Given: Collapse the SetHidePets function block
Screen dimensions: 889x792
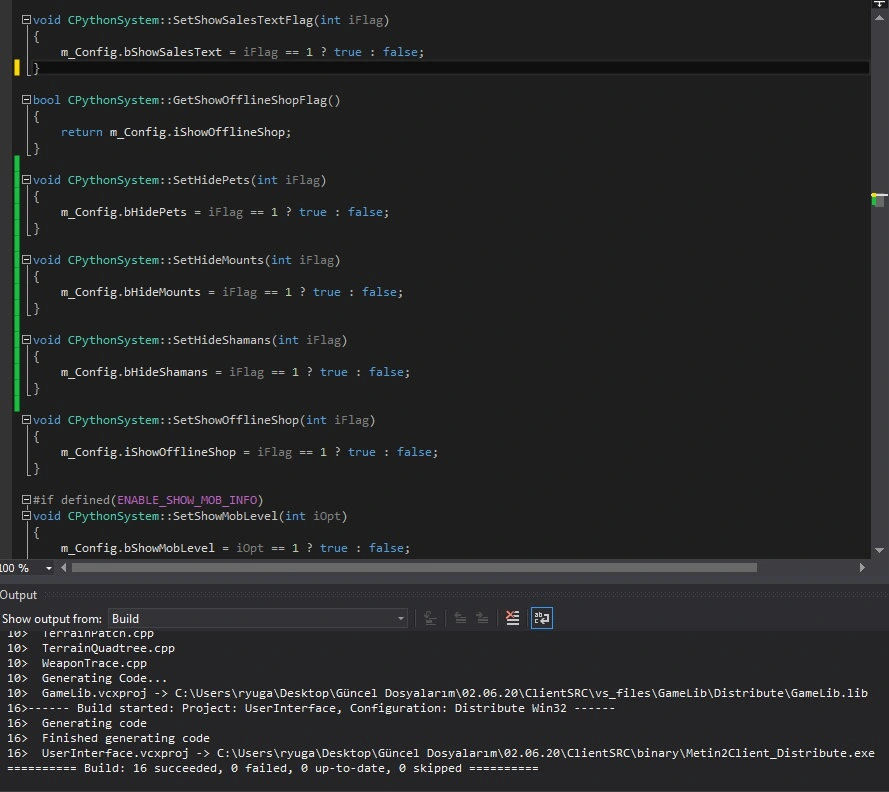Looking at the screenshot, I should coord(26,180).
